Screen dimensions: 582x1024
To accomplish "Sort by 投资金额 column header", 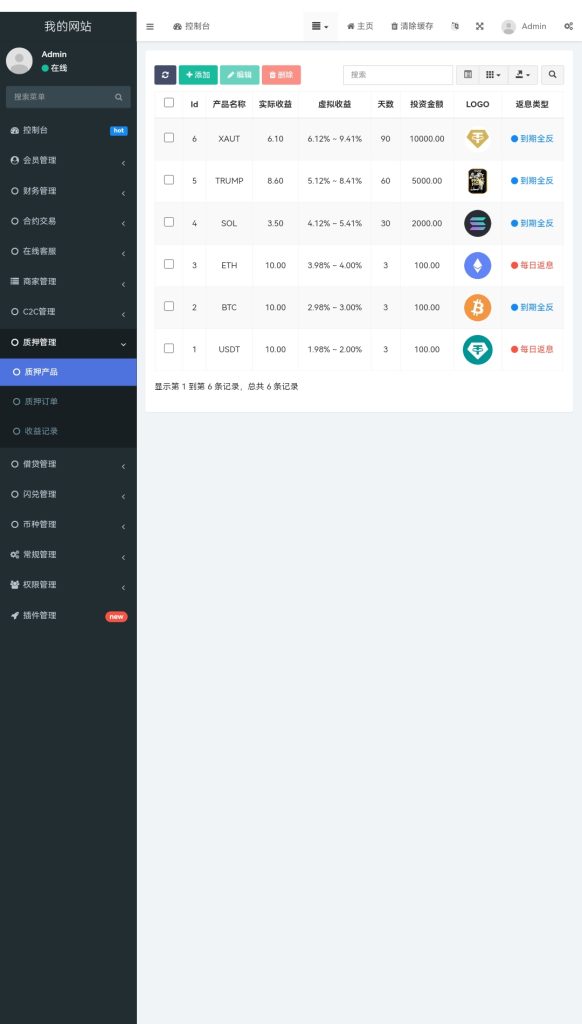I will [x=427, y=104].
